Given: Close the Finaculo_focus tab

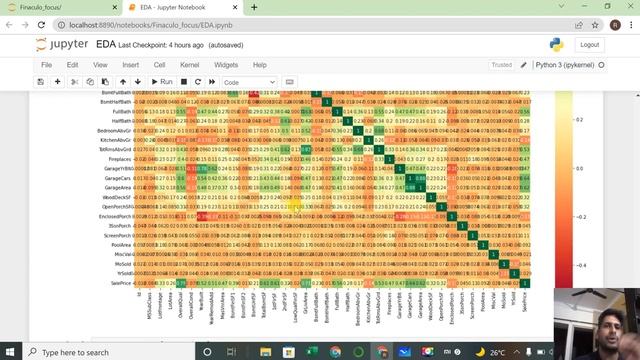Looking at the screenshot, I should [115, 7].
